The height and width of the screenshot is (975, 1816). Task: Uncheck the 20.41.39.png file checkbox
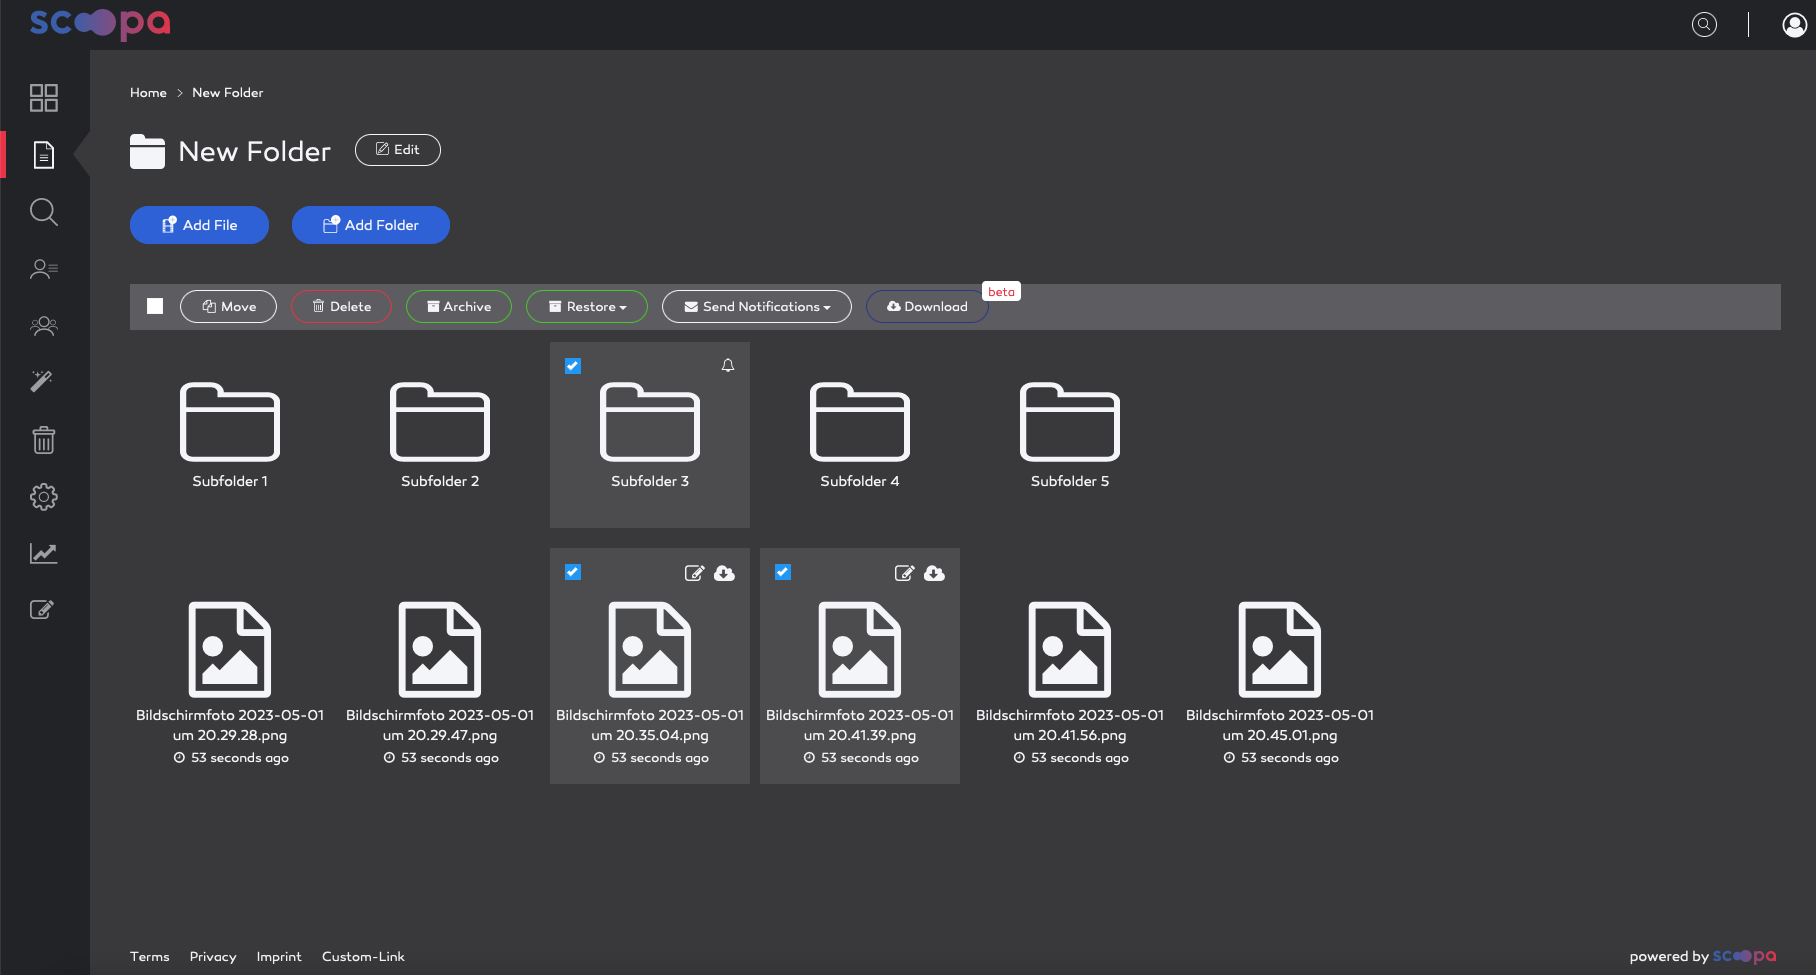(783, 572)
